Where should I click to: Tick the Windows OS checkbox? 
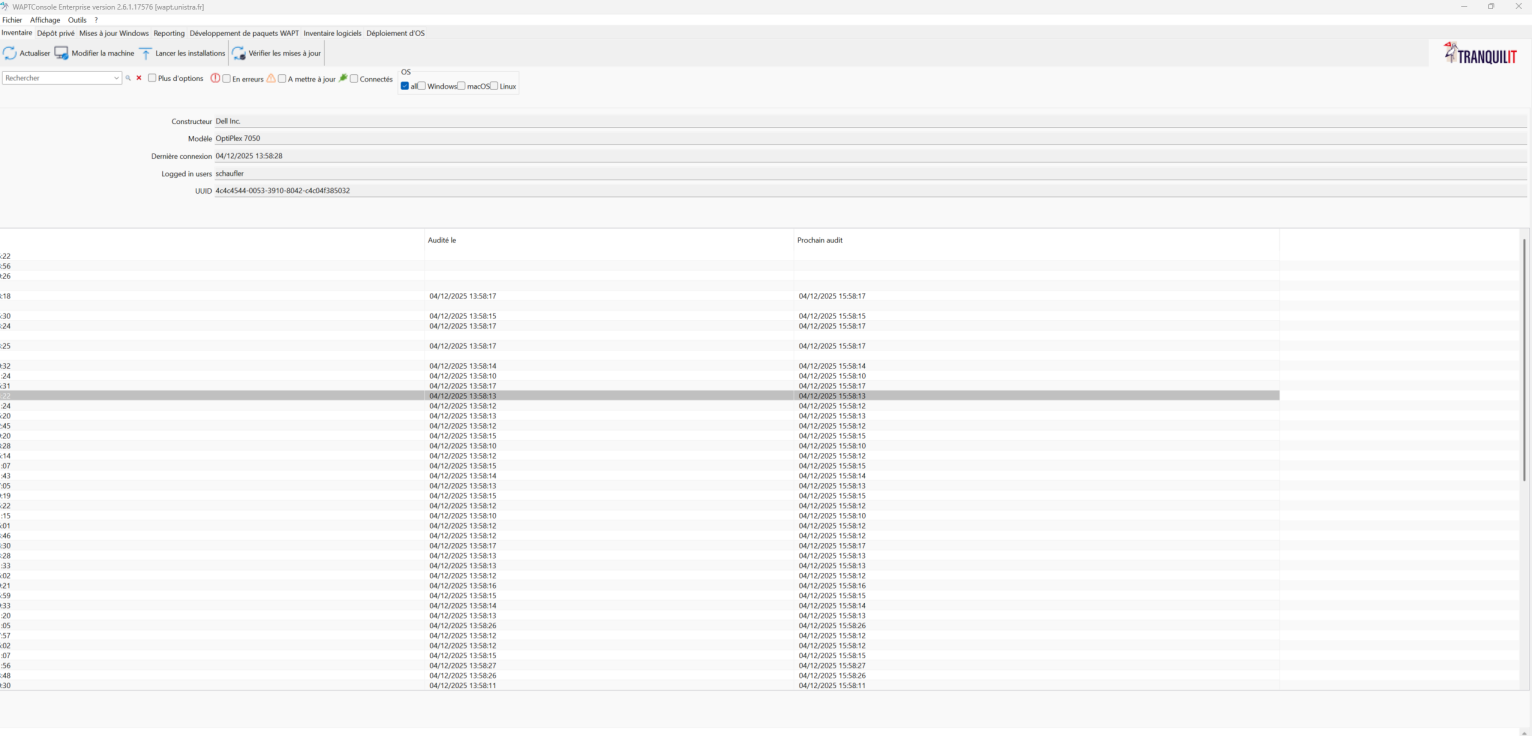[x=422, y=86]
